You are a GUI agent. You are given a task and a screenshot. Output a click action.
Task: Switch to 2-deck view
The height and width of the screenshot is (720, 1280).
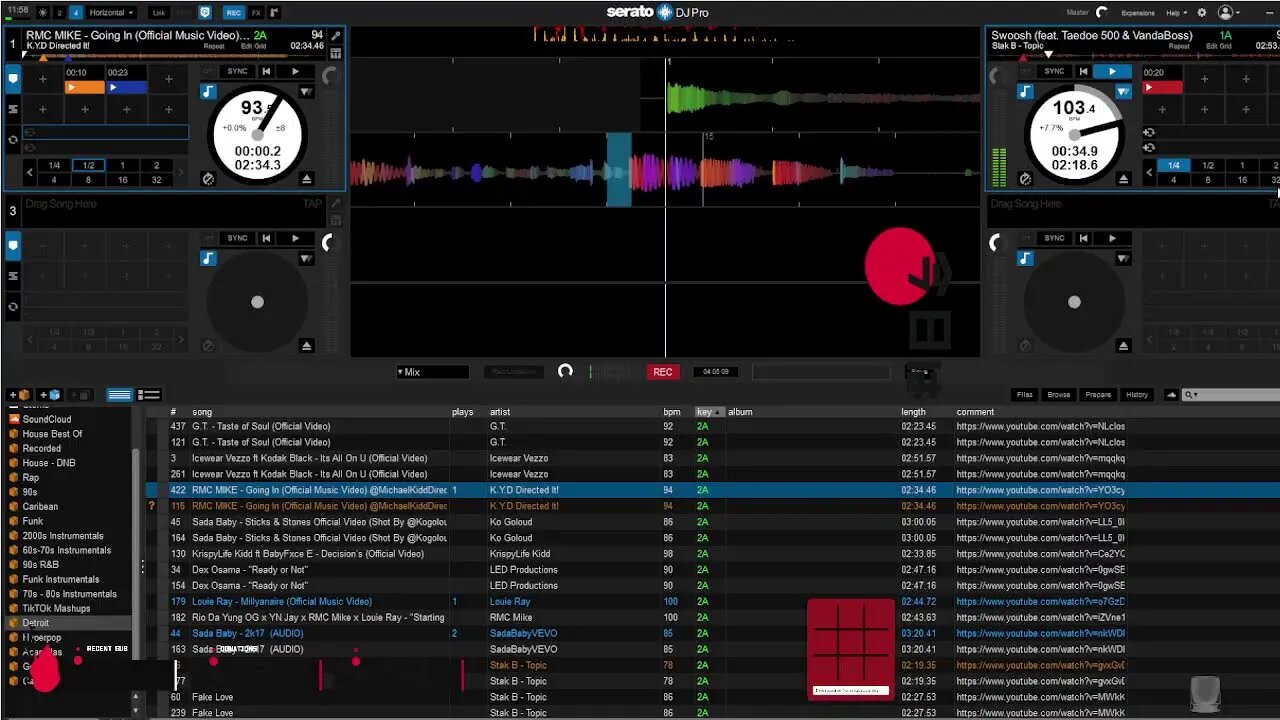(59, 13)
